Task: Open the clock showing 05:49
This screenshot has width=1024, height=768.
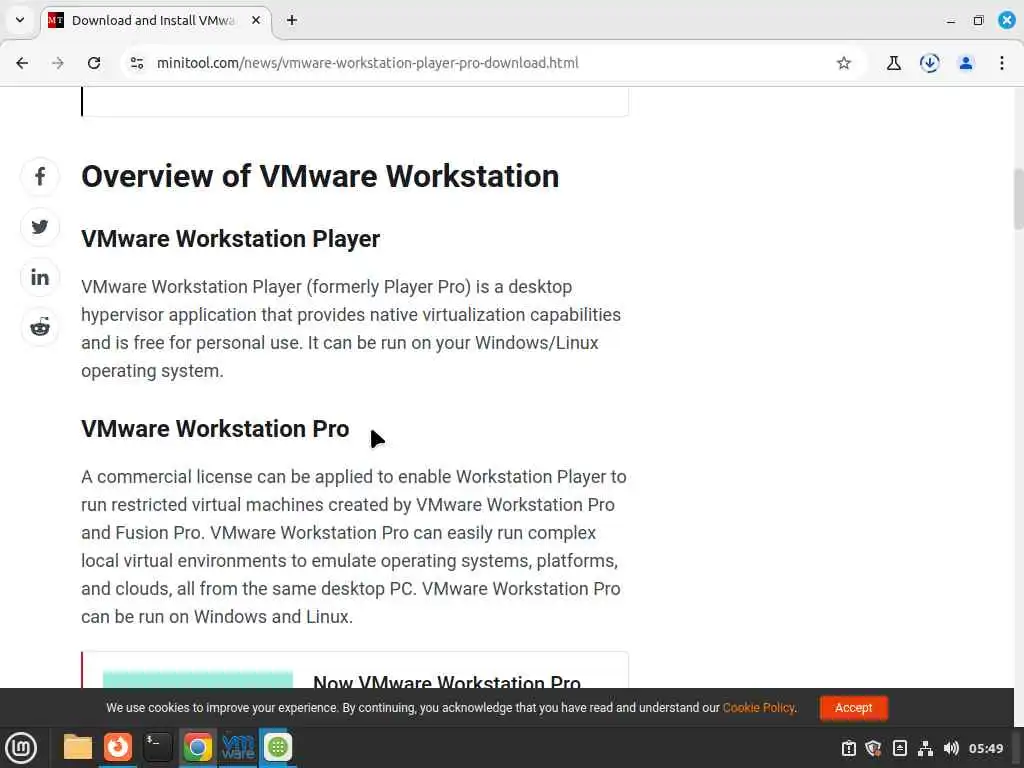Action: [x=985, y=748]
